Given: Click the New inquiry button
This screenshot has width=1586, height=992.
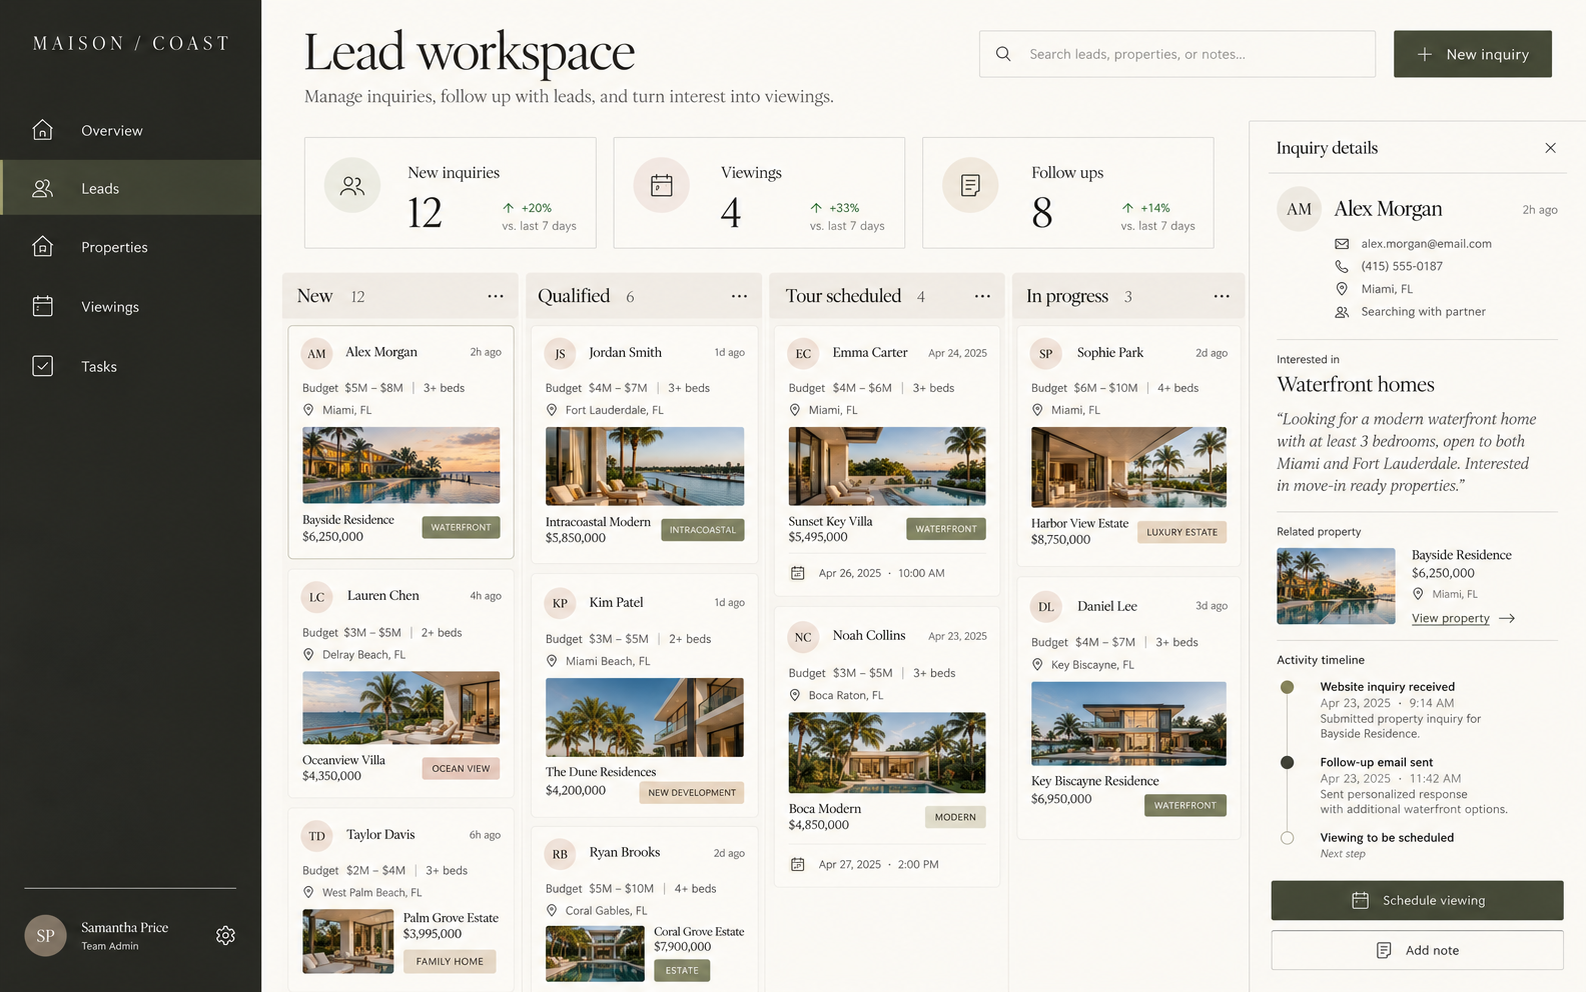Looking at the screenshot, I should point(1472,54).
